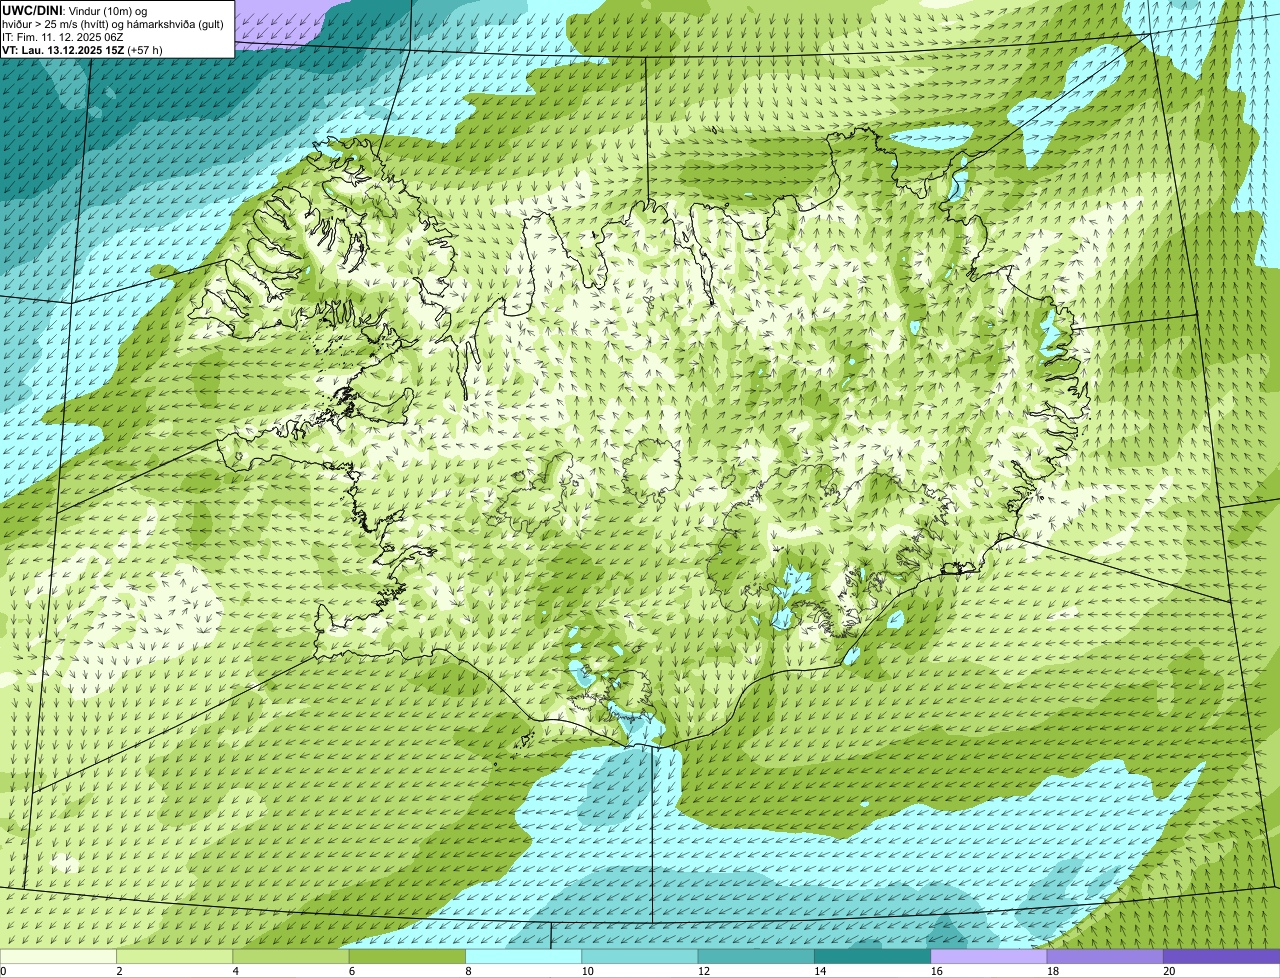This screenshot has width=1280, height=978.
Task: Click the 'VT: Lau. 13.12.2025 15Z (+57 h)' line
Action: tap(82, 50)
